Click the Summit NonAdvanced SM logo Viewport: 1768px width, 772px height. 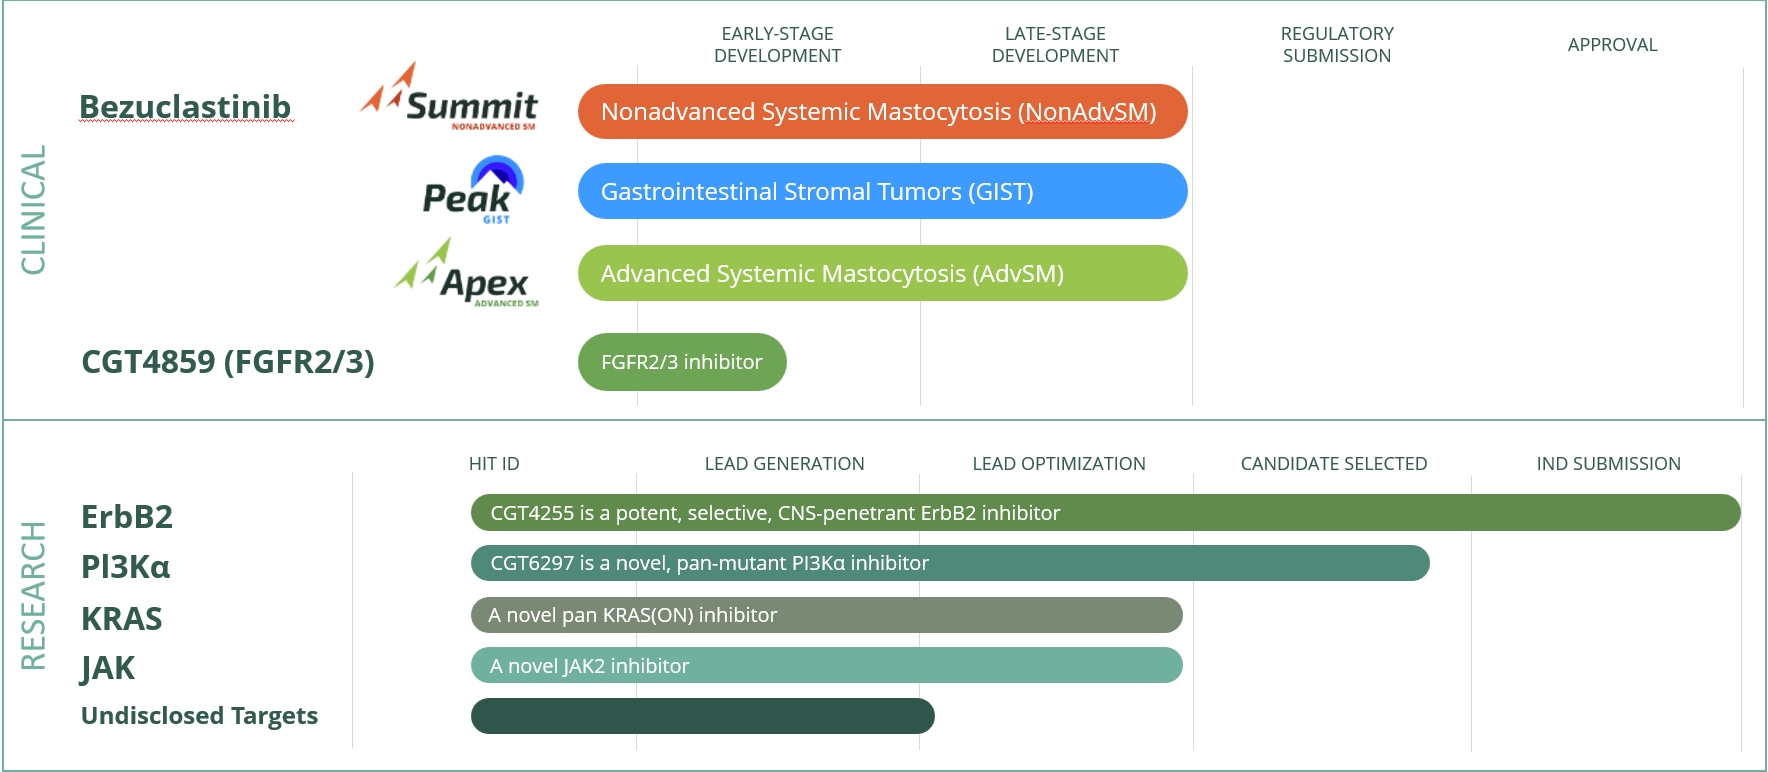[x=449, y=99]
